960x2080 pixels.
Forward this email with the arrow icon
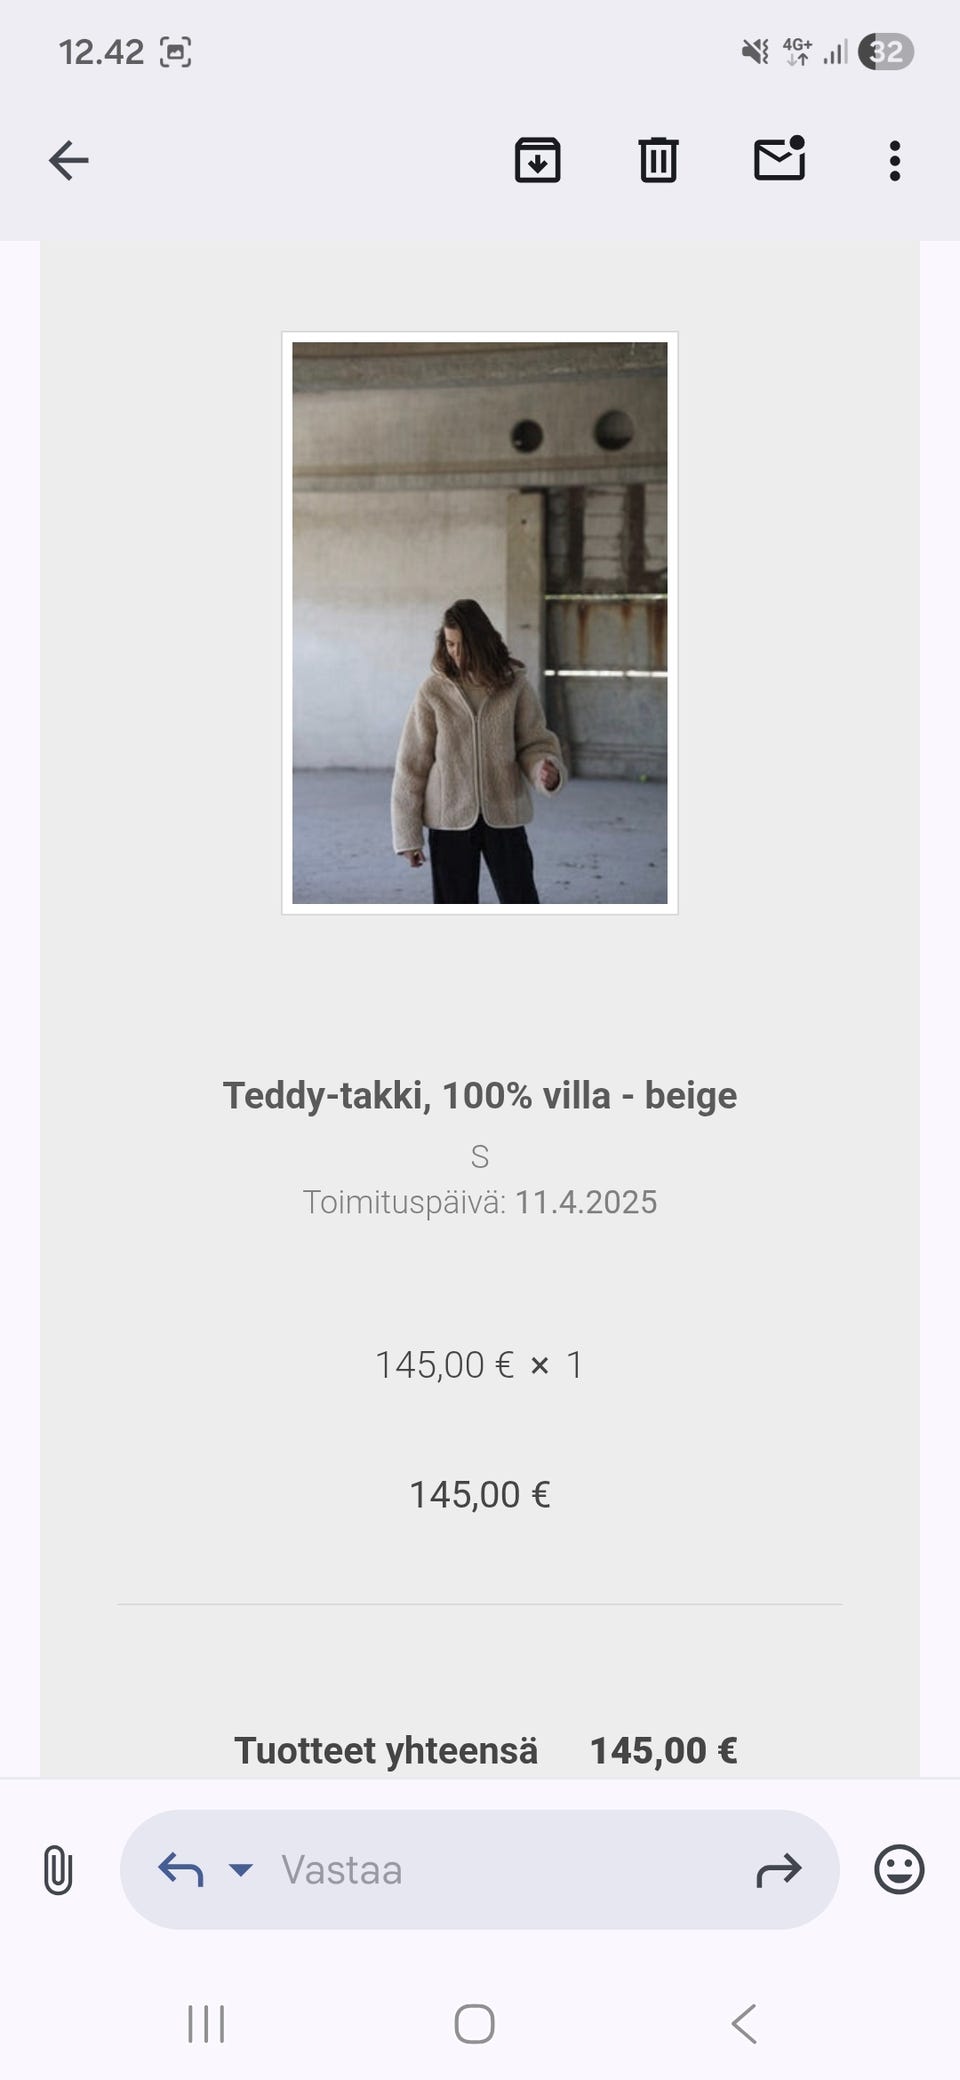click(779, 1869)
